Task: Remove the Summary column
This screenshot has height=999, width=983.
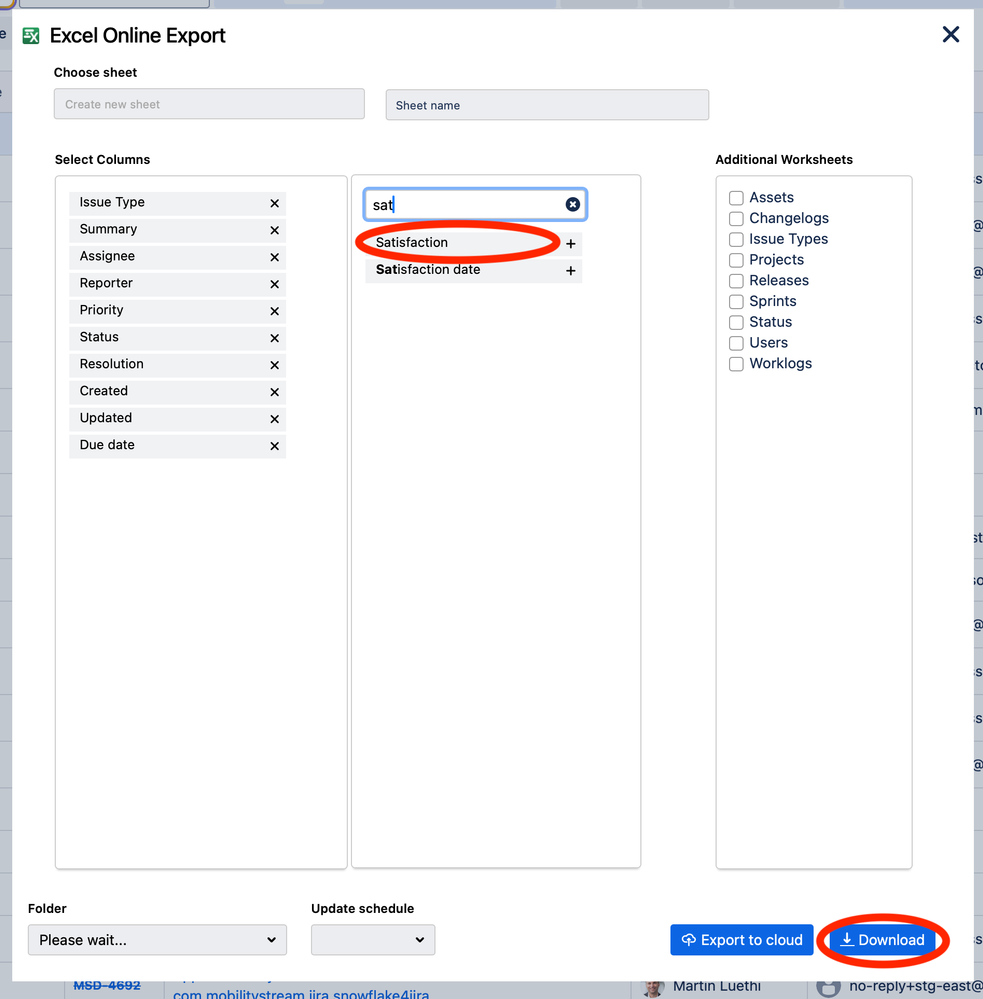Action: coord(275,230)
